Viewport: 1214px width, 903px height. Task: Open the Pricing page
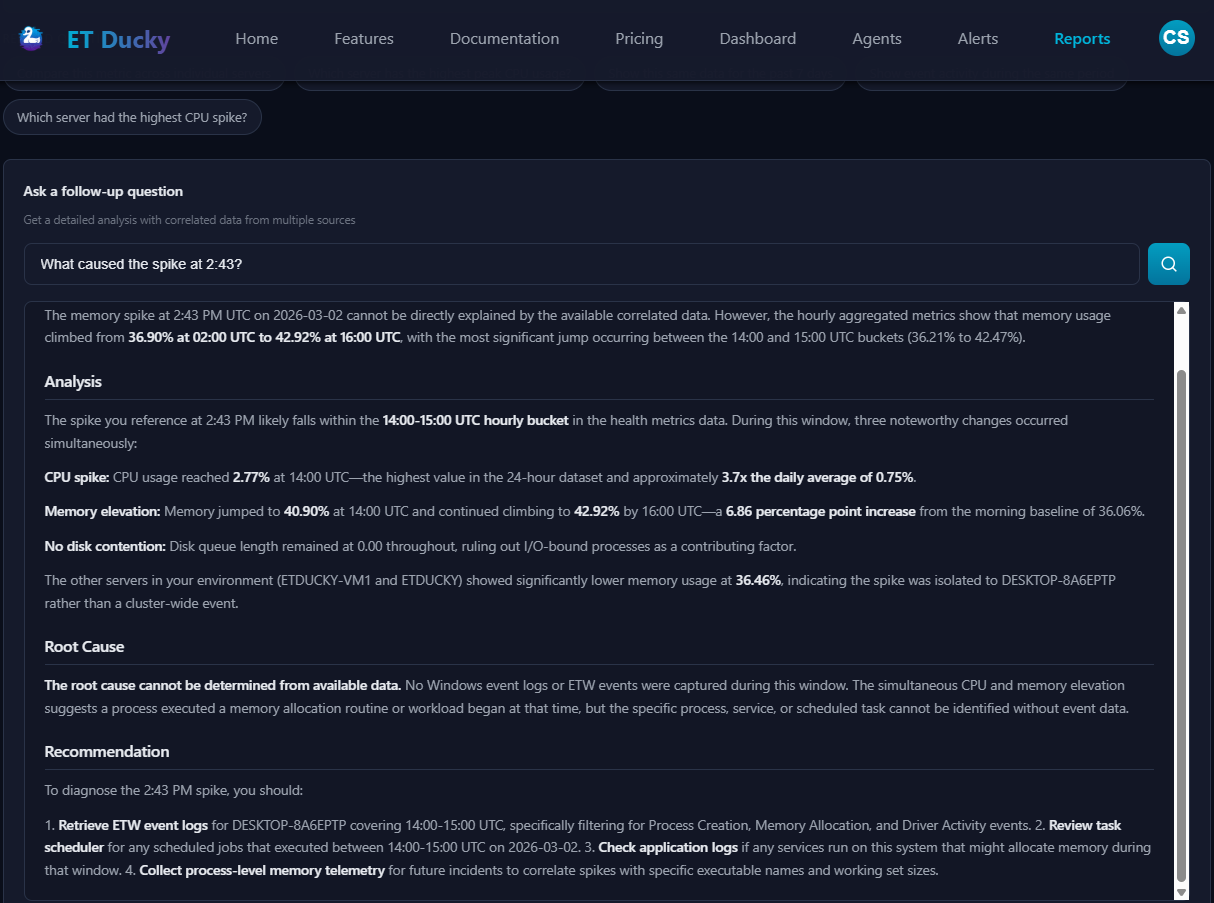(x=639, y=38)
